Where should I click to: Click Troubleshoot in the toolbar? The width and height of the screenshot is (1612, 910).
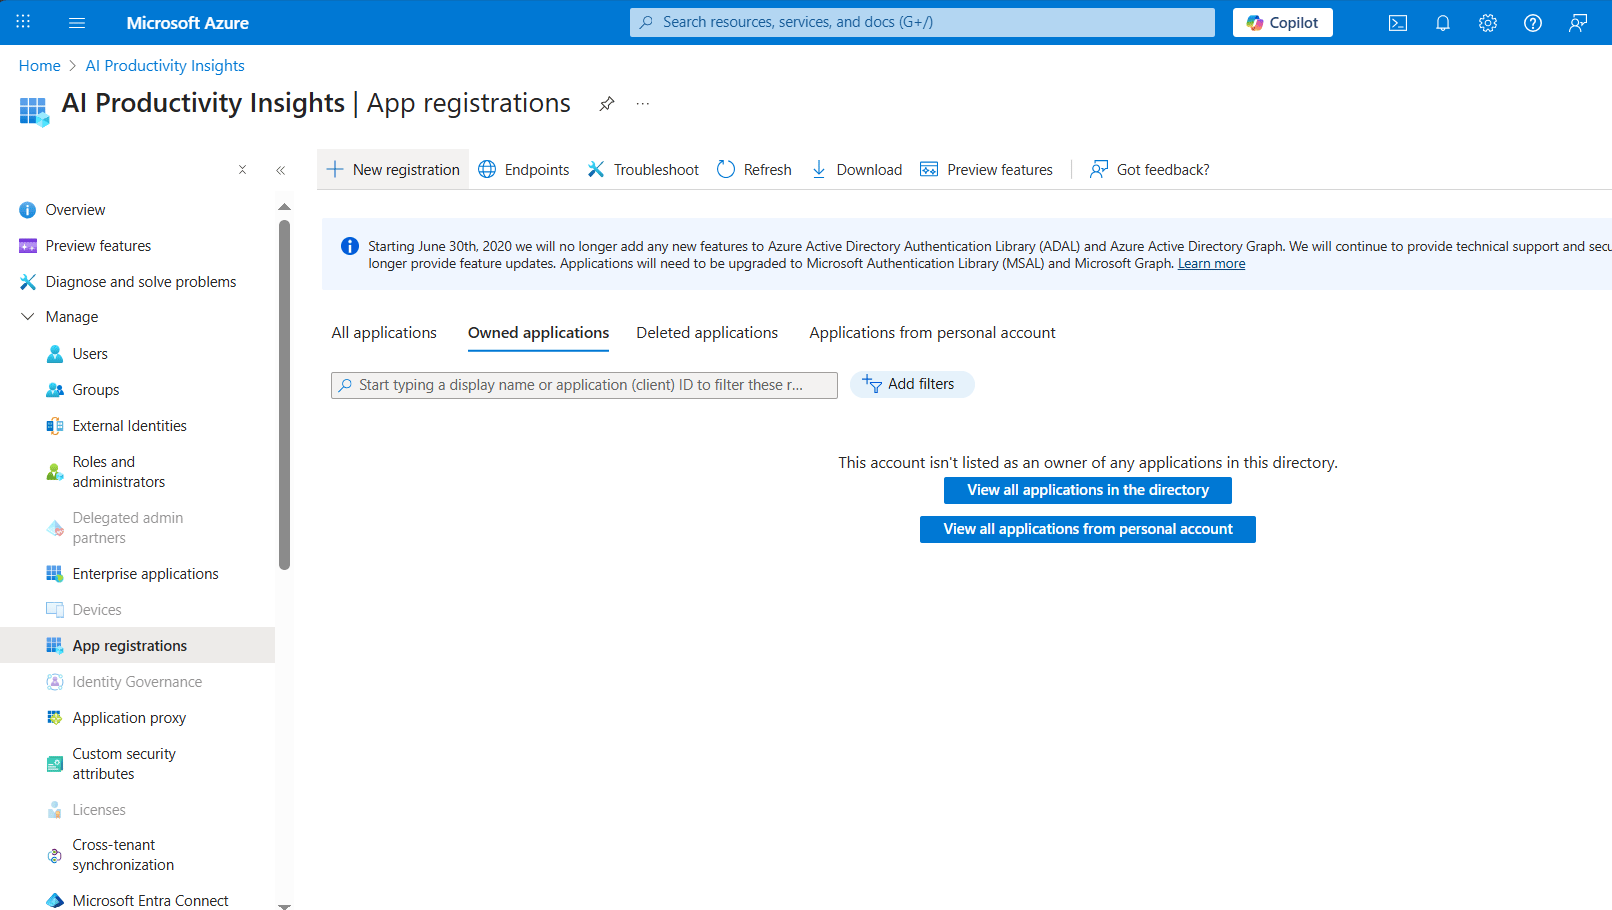pyautogui.click(x=643, y=170)
